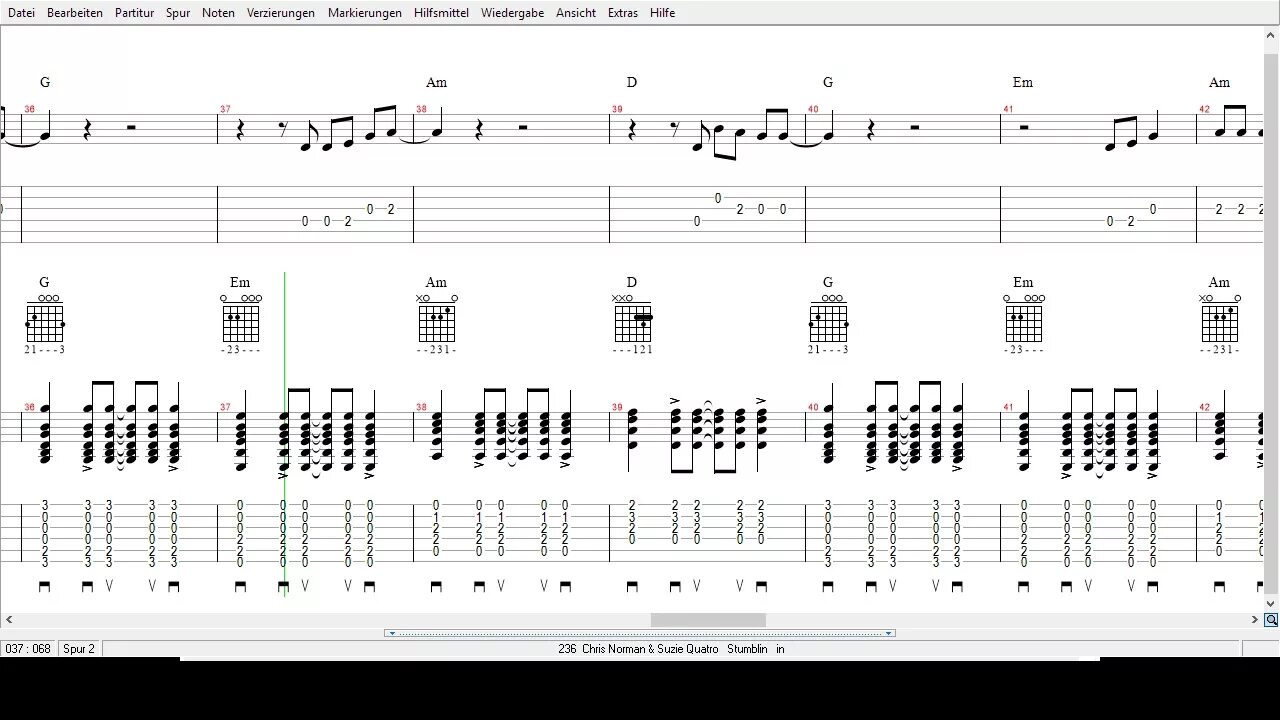
Task: Click the horizontal scrollbar thumb
Action: click(708, 620)
